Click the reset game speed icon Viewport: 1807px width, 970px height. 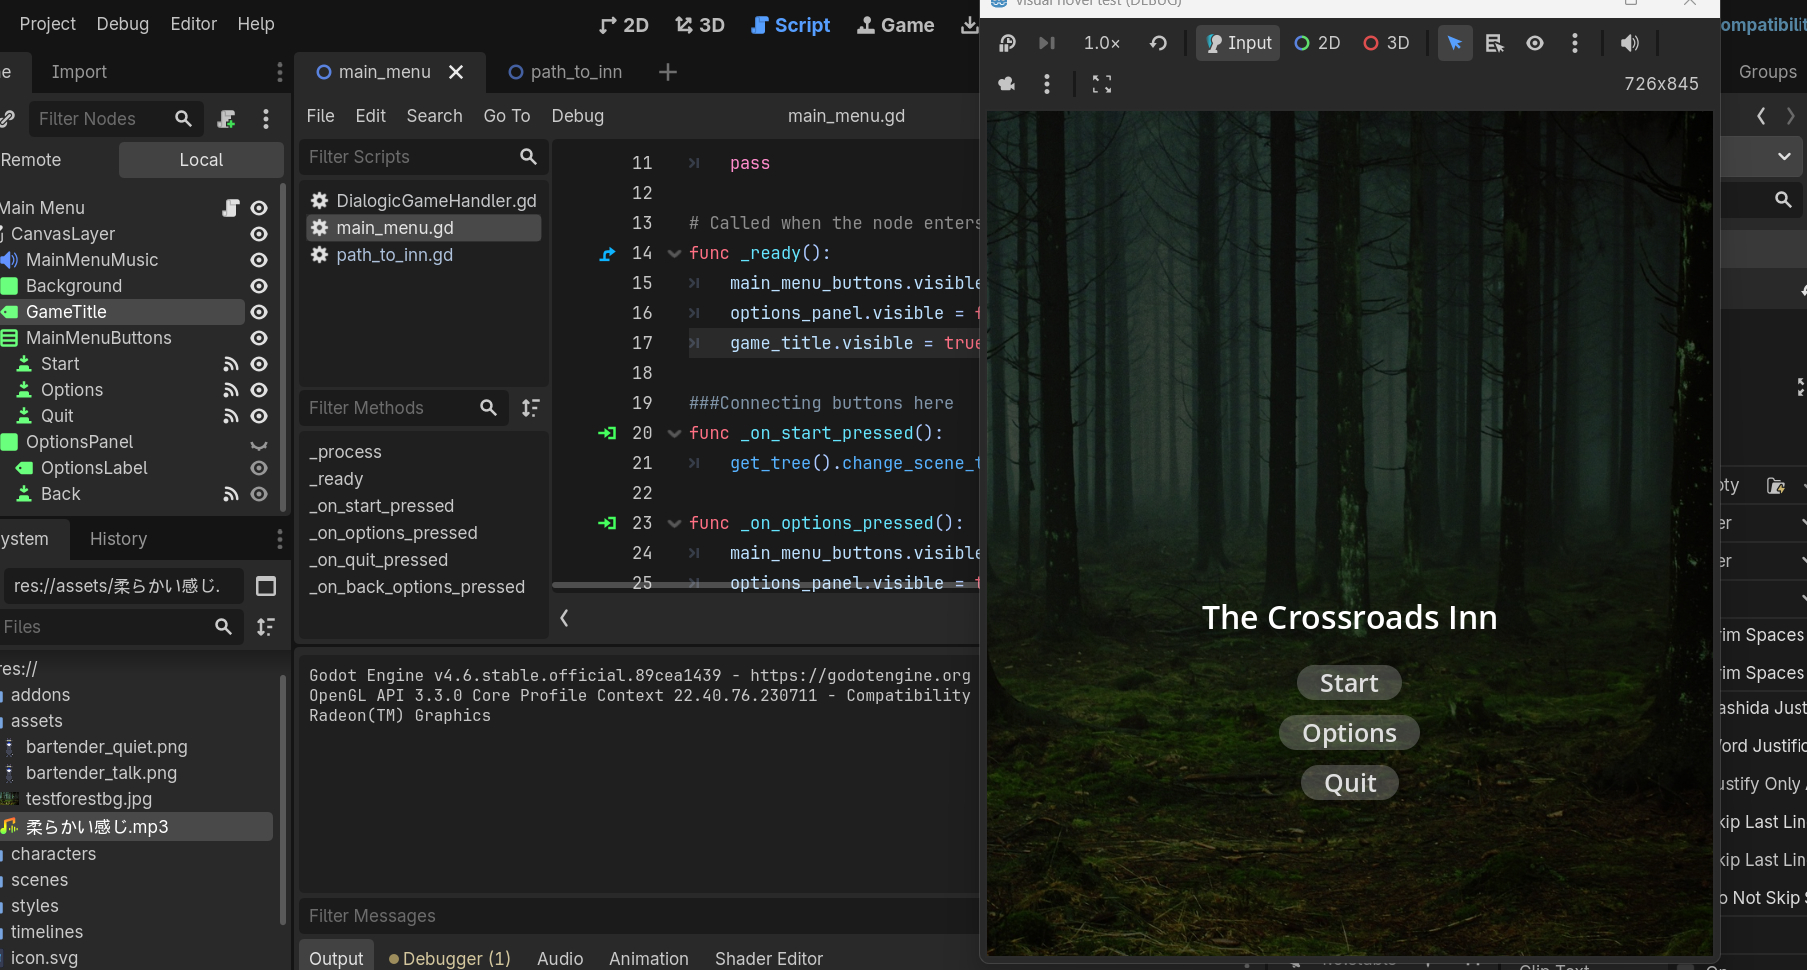(1158, 43)
